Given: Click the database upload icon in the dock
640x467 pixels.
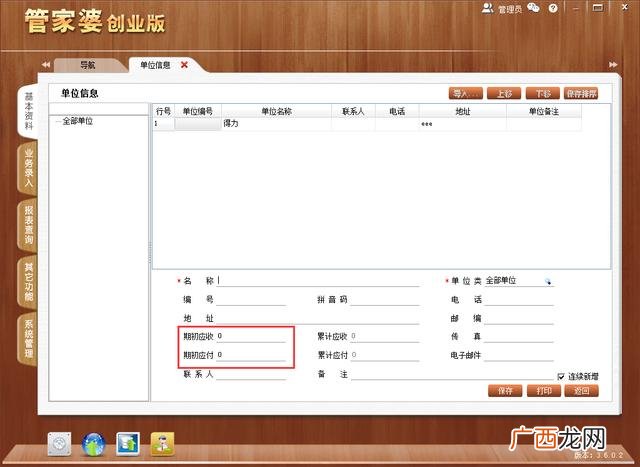Looking at the screenshot, I should [x=128, y=444].
